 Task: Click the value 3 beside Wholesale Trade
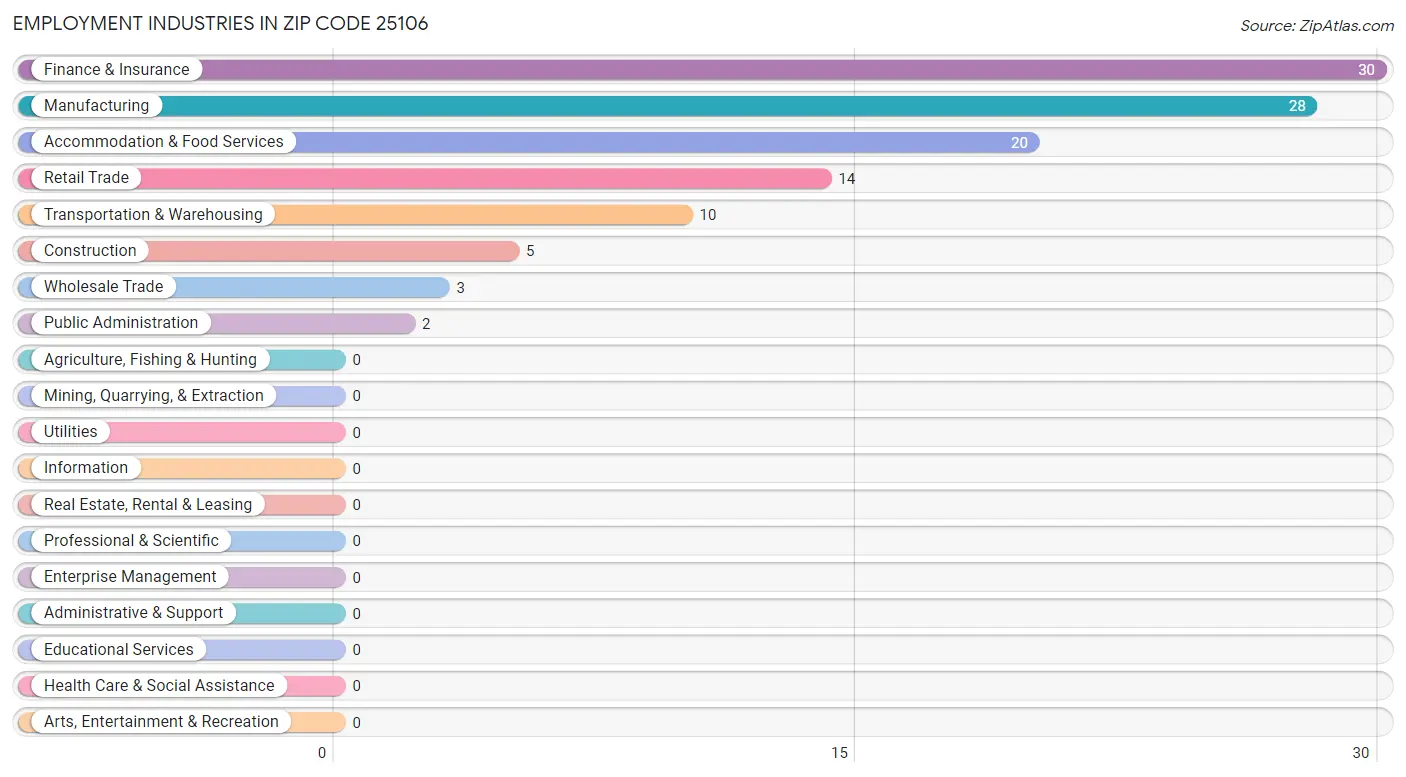coord(461,287)
